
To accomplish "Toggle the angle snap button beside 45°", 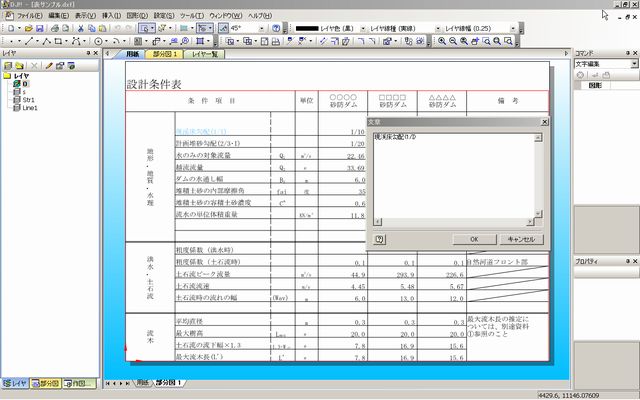I will click(x=223, y=29).
